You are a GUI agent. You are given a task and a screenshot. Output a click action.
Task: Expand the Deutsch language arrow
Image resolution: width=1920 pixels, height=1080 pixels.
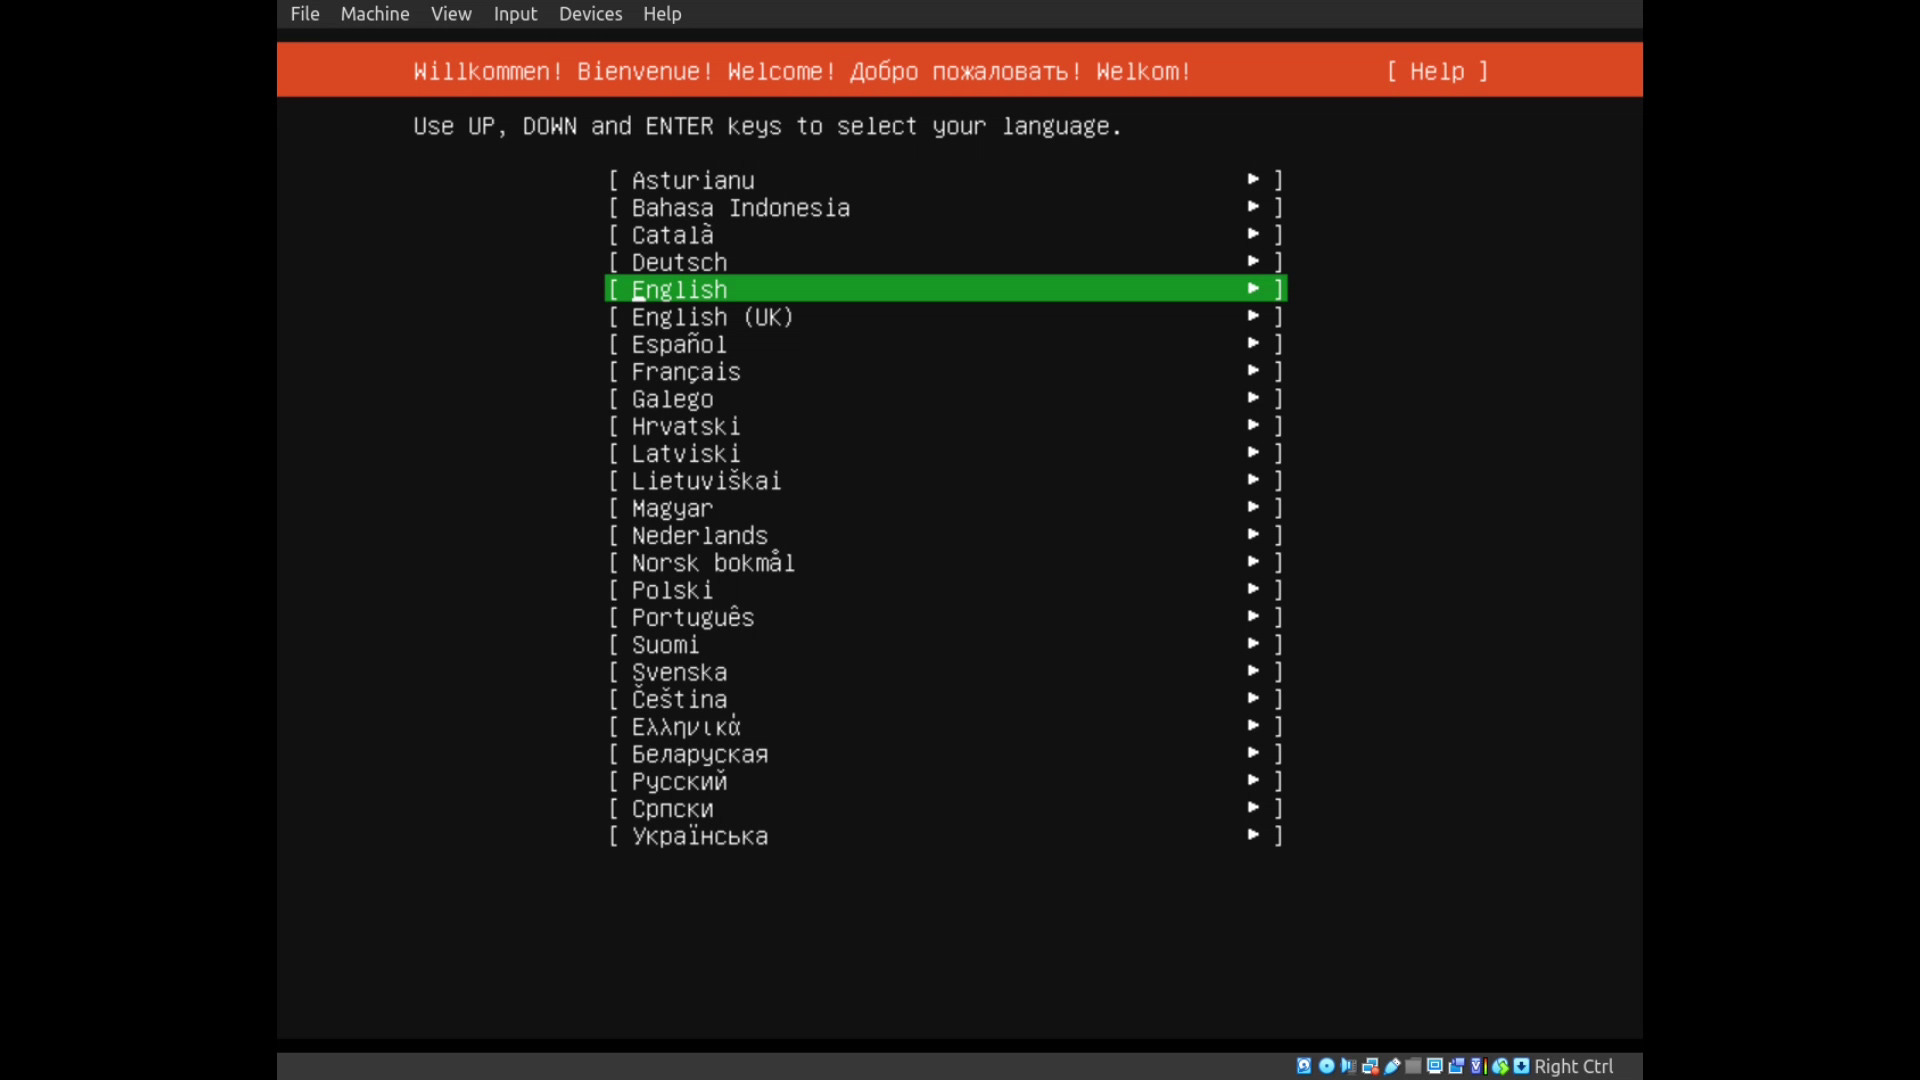(x=1253, y=261)
